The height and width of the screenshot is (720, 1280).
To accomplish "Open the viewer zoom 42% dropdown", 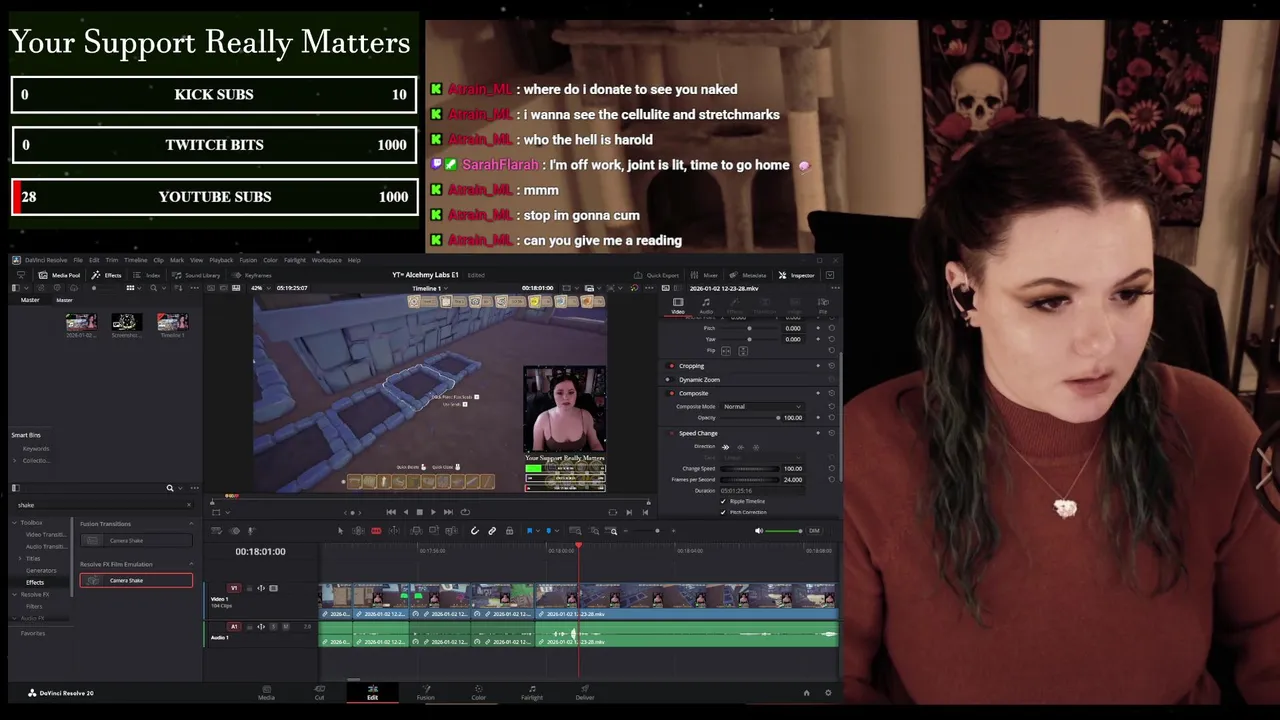I will pos(261,288).
